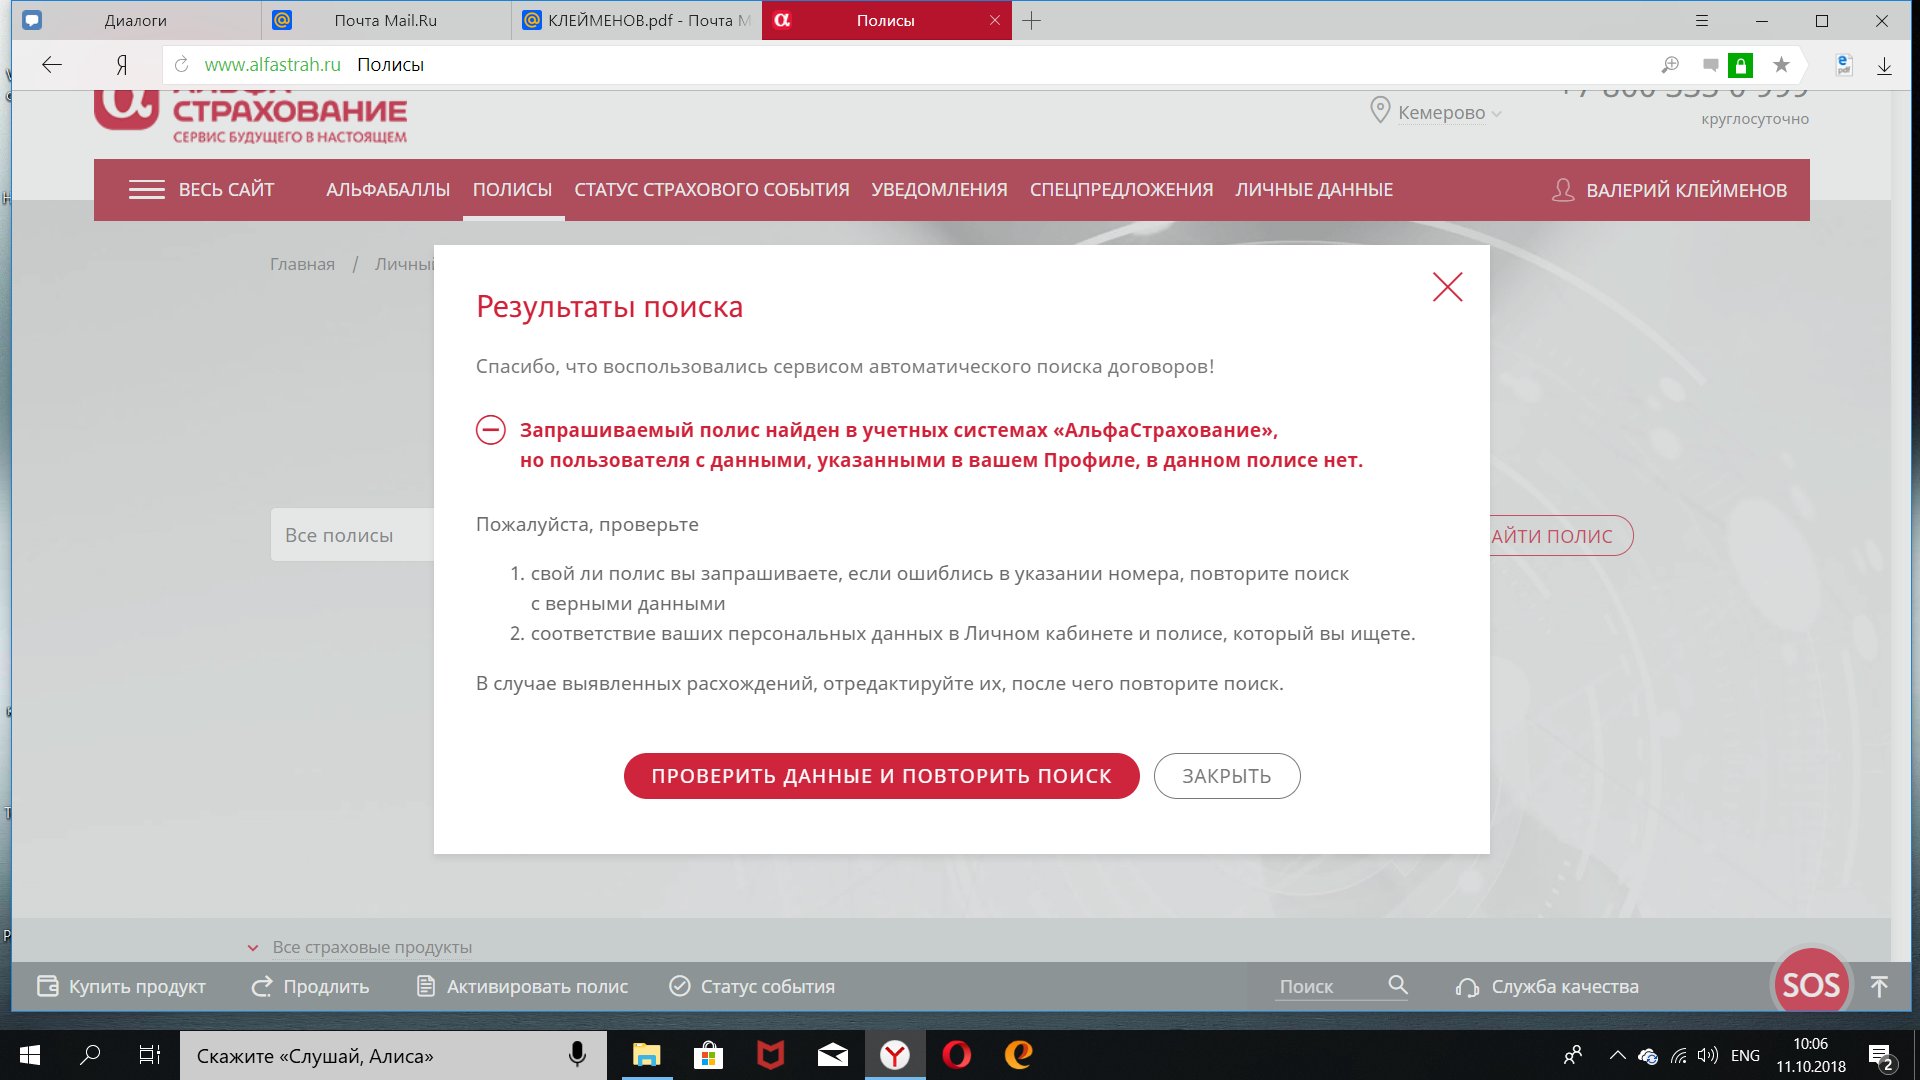Open File Explorer from the taskbar
1920x1080 pixels.
point(647,1055)
